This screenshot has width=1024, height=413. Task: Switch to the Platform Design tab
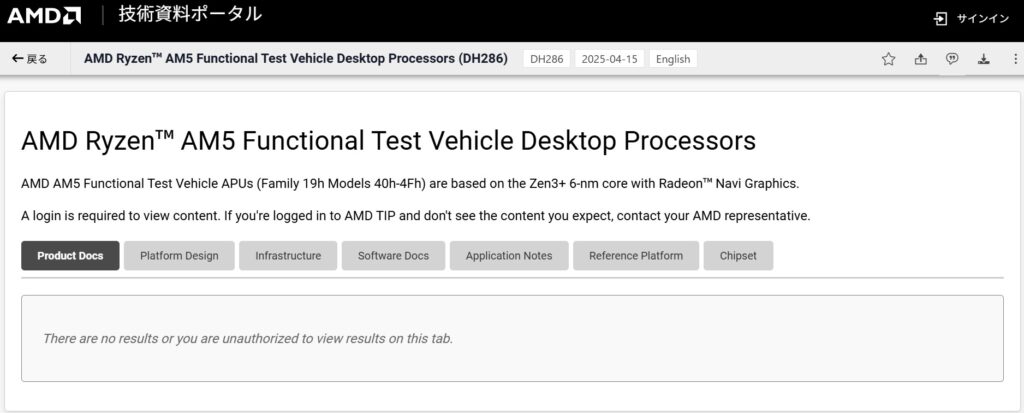179,256
